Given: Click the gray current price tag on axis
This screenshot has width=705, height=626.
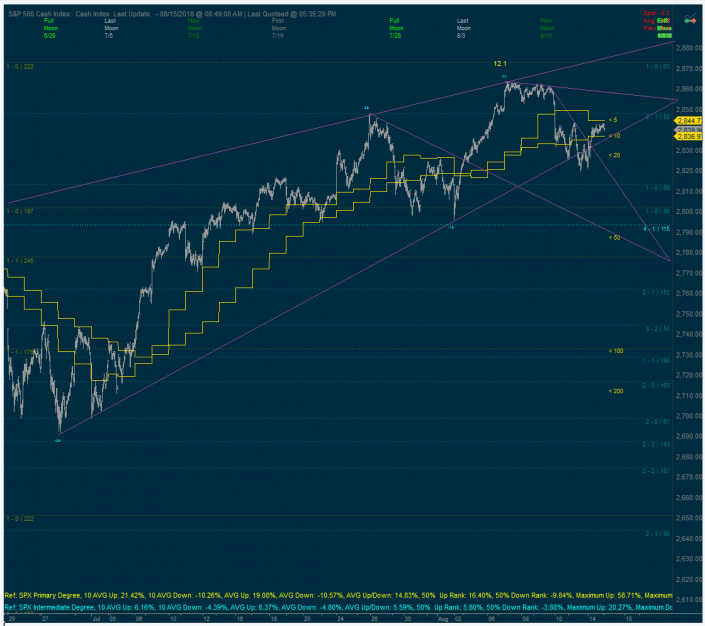Looking at the screenshot, I should point(689,130).
